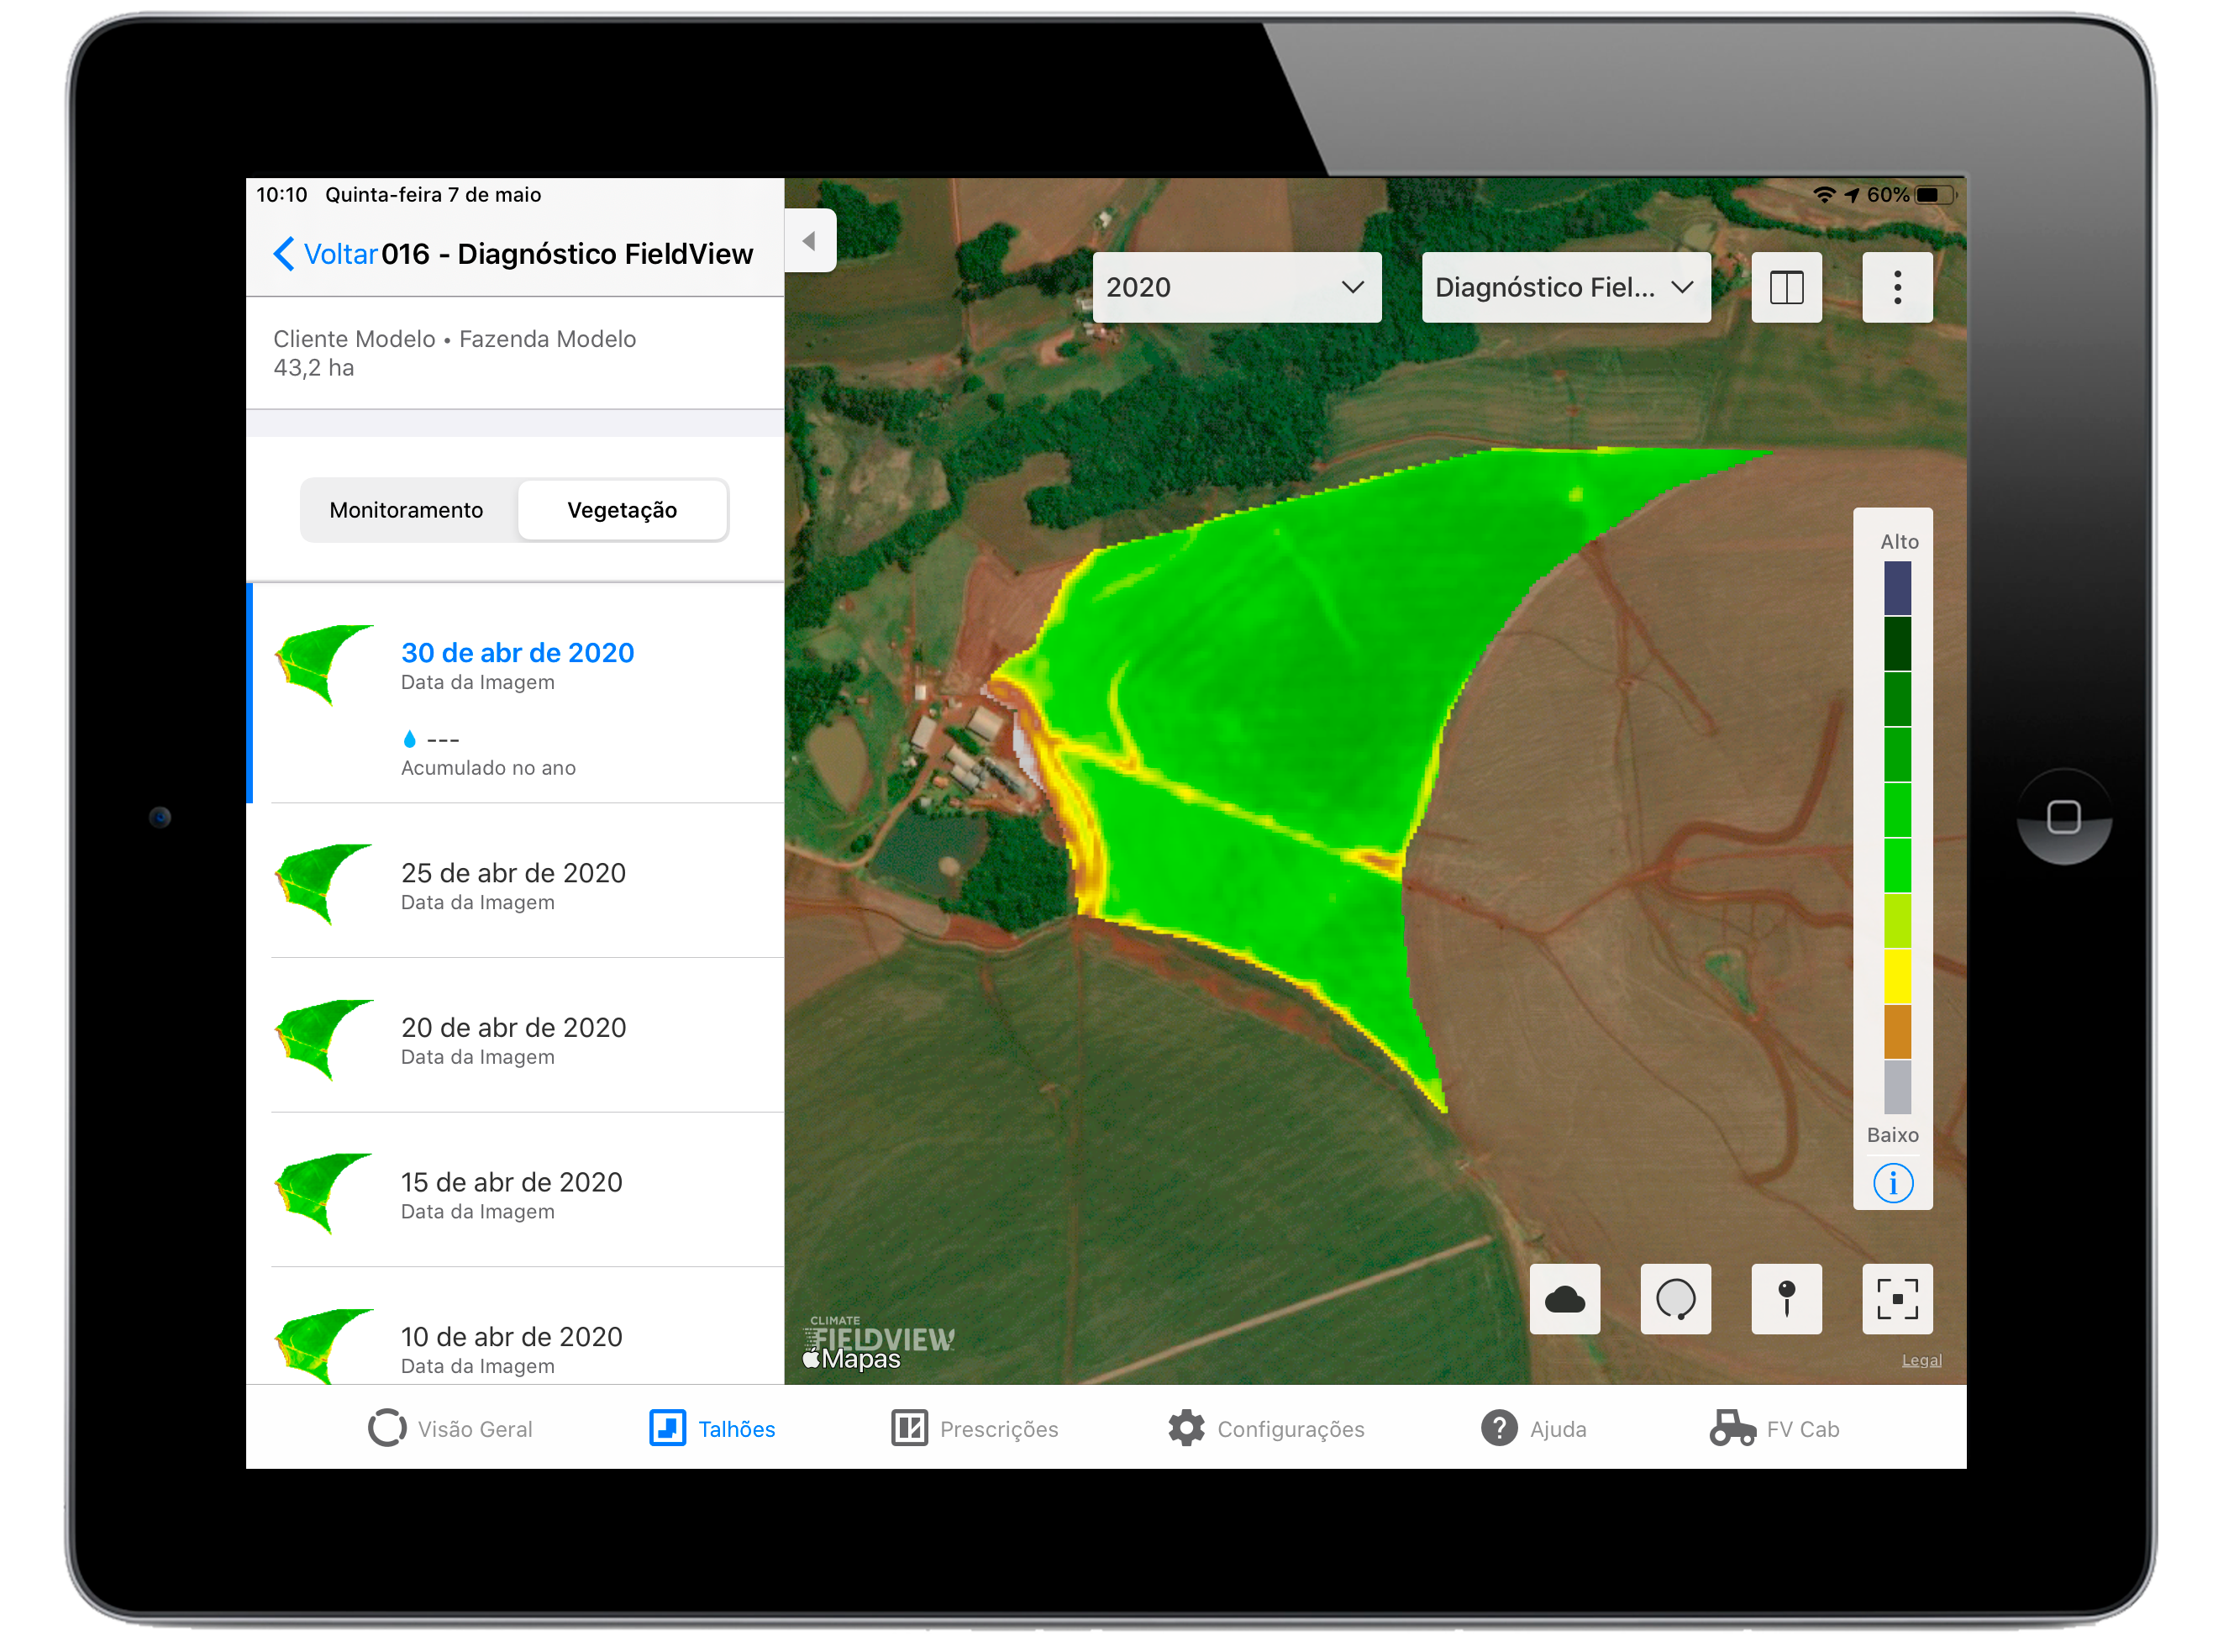Image resolution: width=2213 pixels, height=1652 pixels.
Task: Tap the field thumbnail for 30 de abr
Action: pos(323,665)
